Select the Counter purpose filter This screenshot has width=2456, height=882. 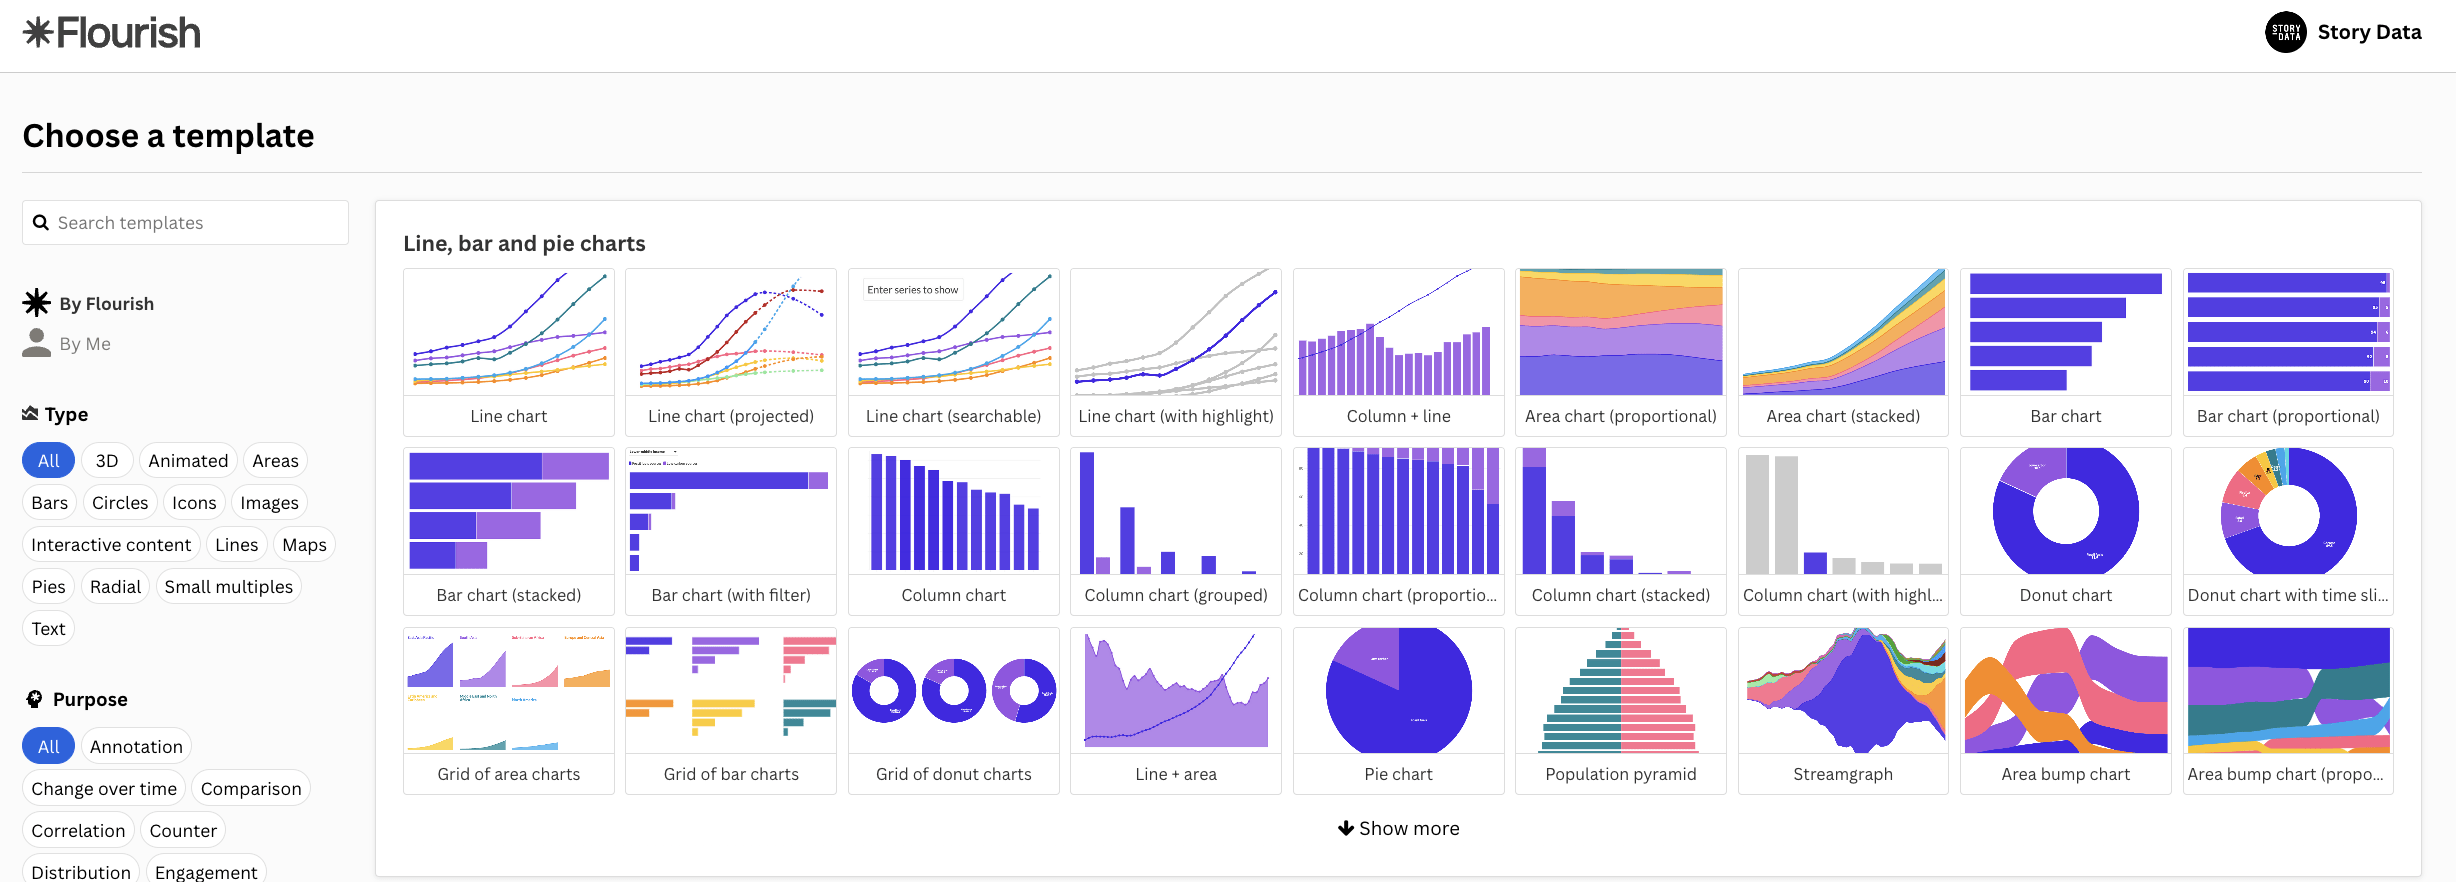[x=183, y=831]
